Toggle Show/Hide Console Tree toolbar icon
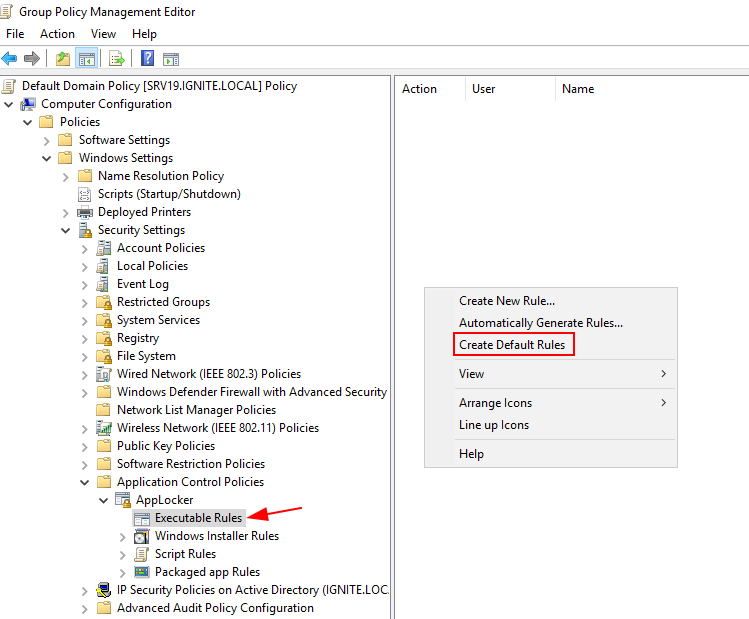 pyautogui.click(x=86, y=59)
